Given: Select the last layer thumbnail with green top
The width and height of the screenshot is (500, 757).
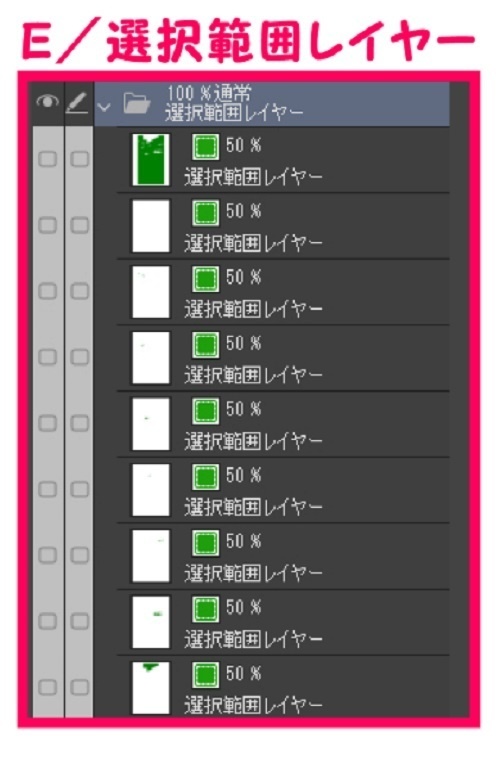Looking at the screenshot, I should 151,687.
